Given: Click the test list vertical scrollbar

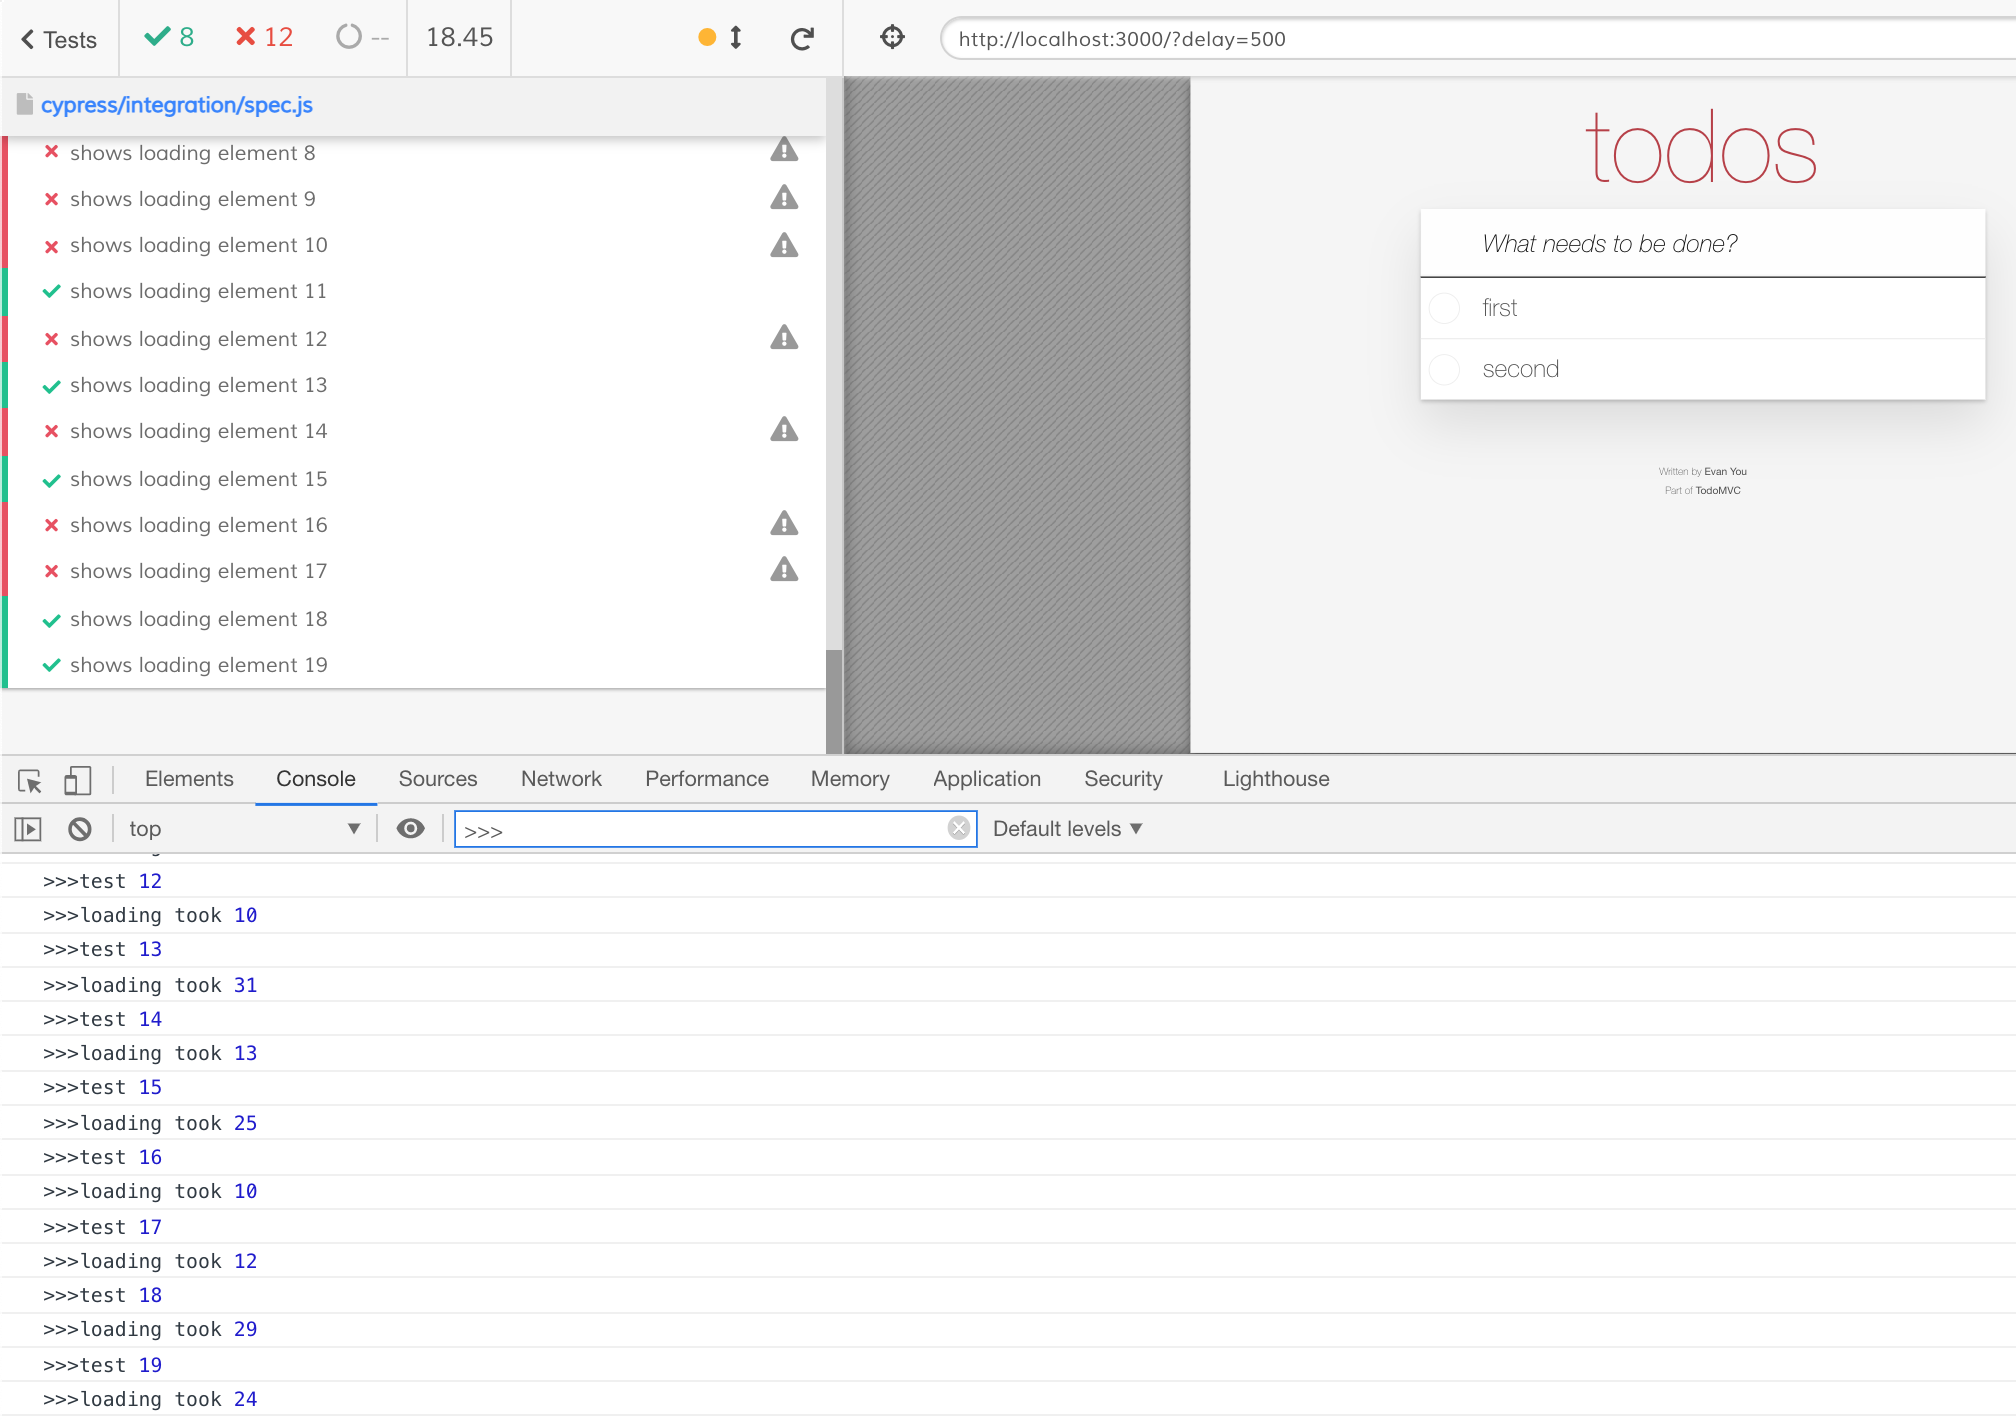Looking at the screenshot, I should (x=833, y=700).
